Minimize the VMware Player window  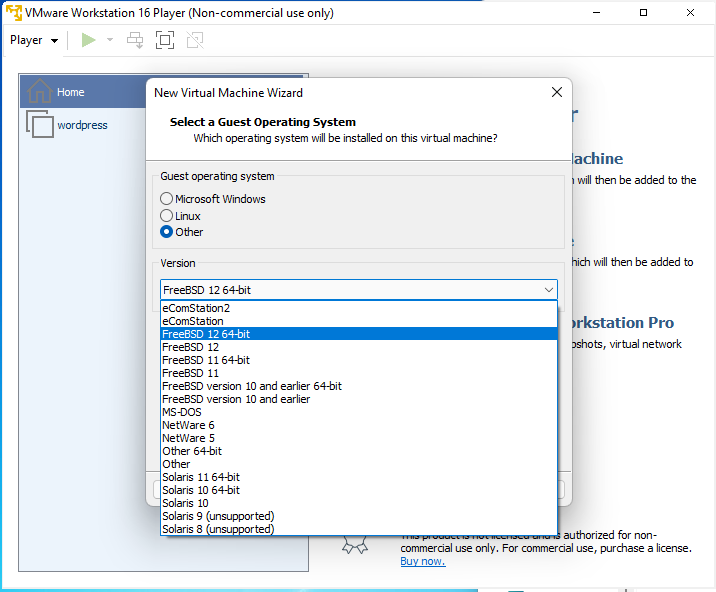[596, 13]
